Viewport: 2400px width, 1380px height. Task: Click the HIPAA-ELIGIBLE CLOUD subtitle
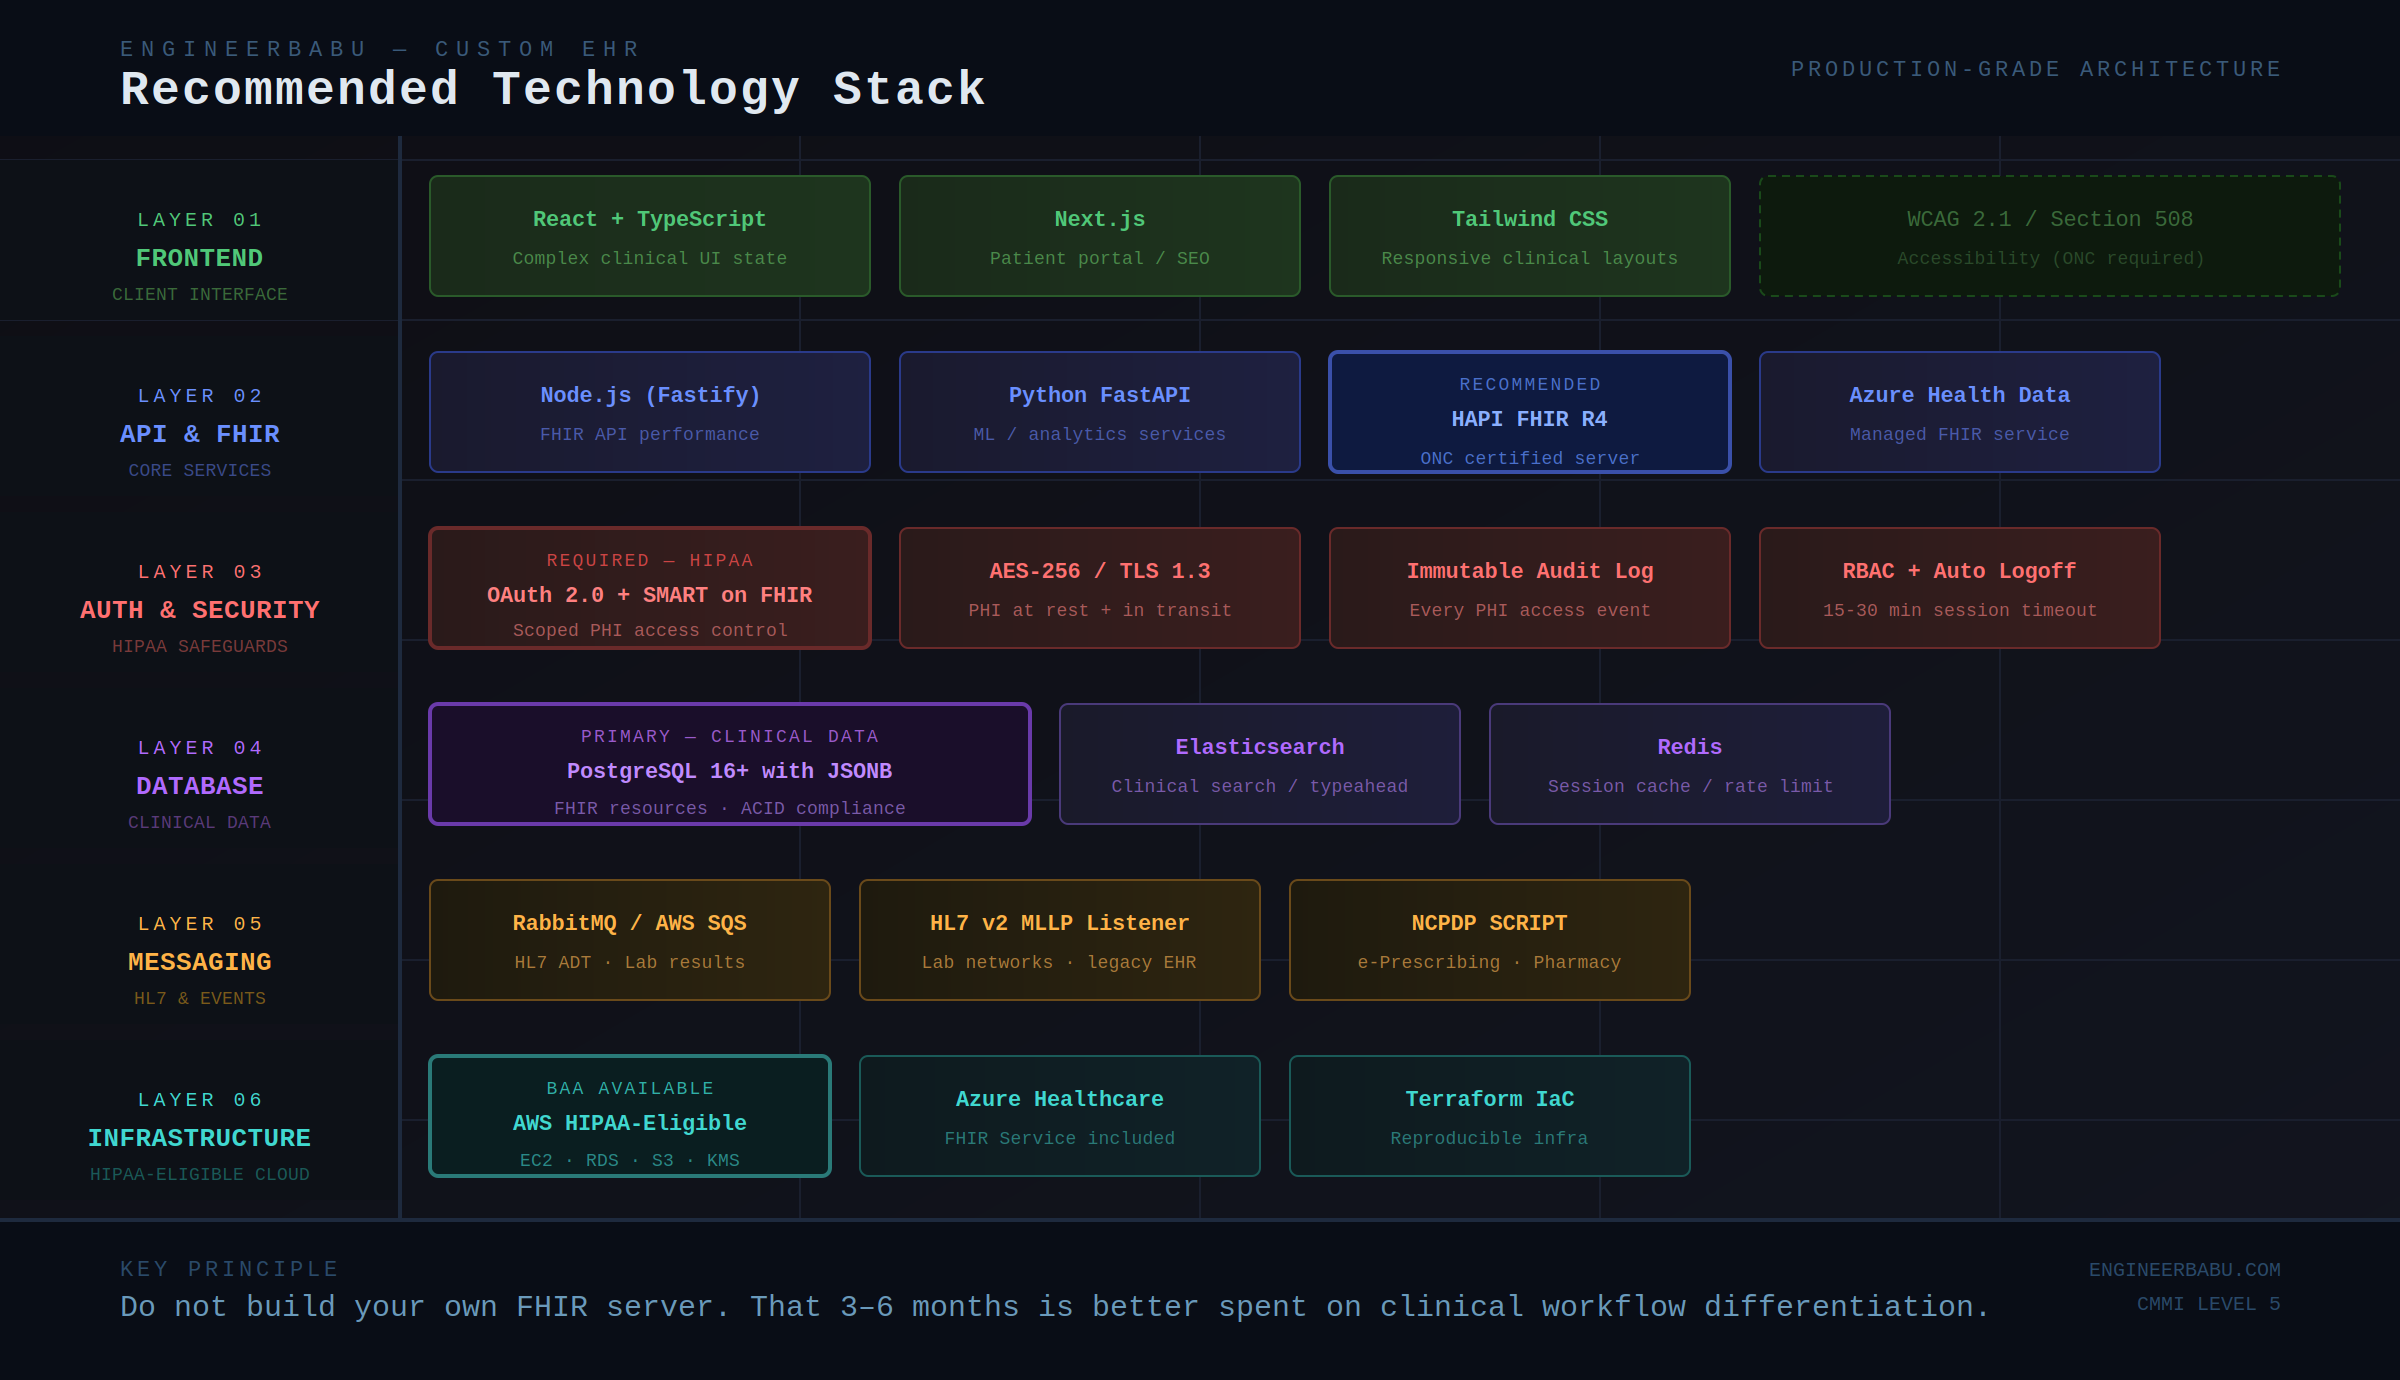pos(200,1174)
